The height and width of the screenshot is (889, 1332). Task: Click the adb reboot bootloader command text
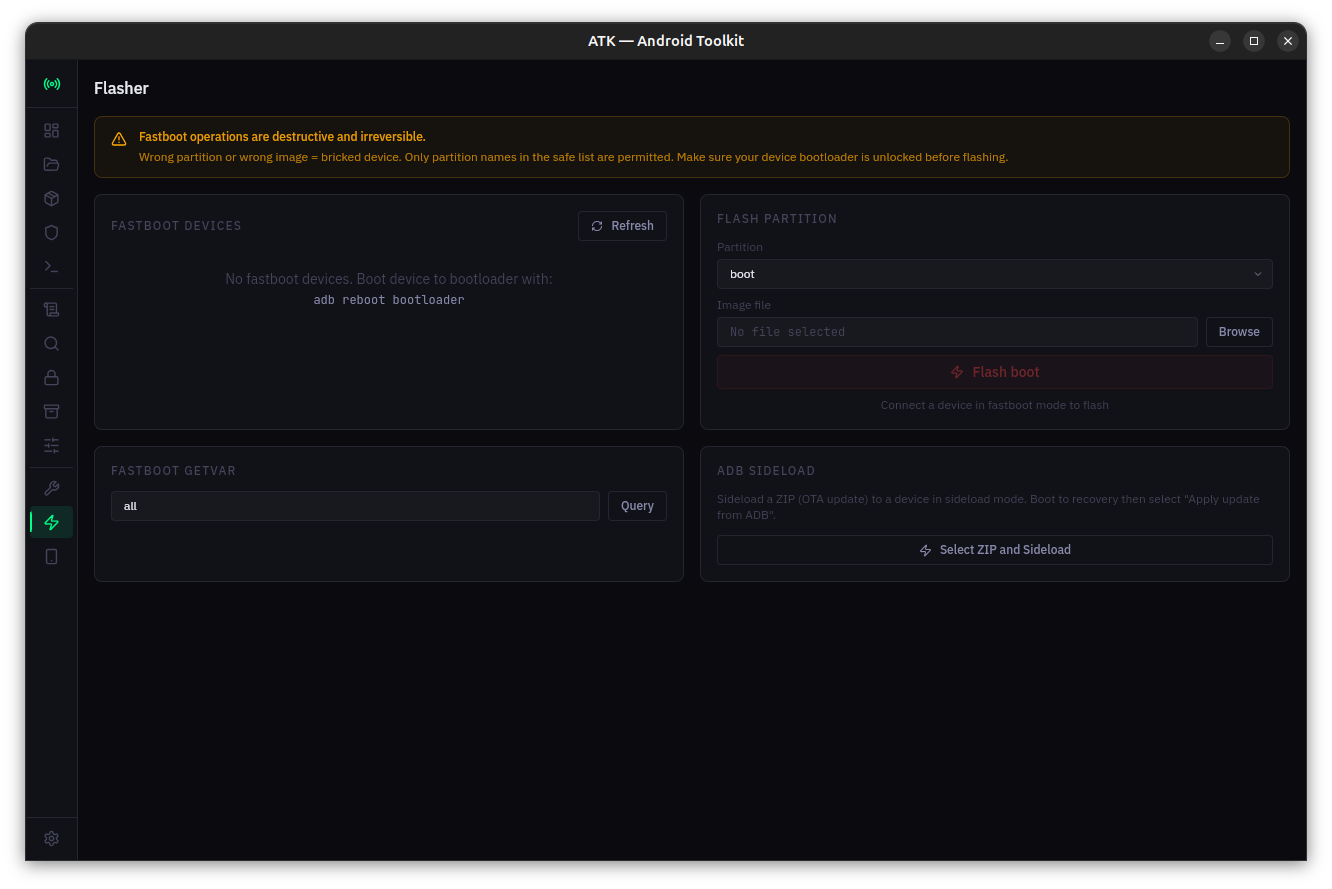click(x=389, y=300)
